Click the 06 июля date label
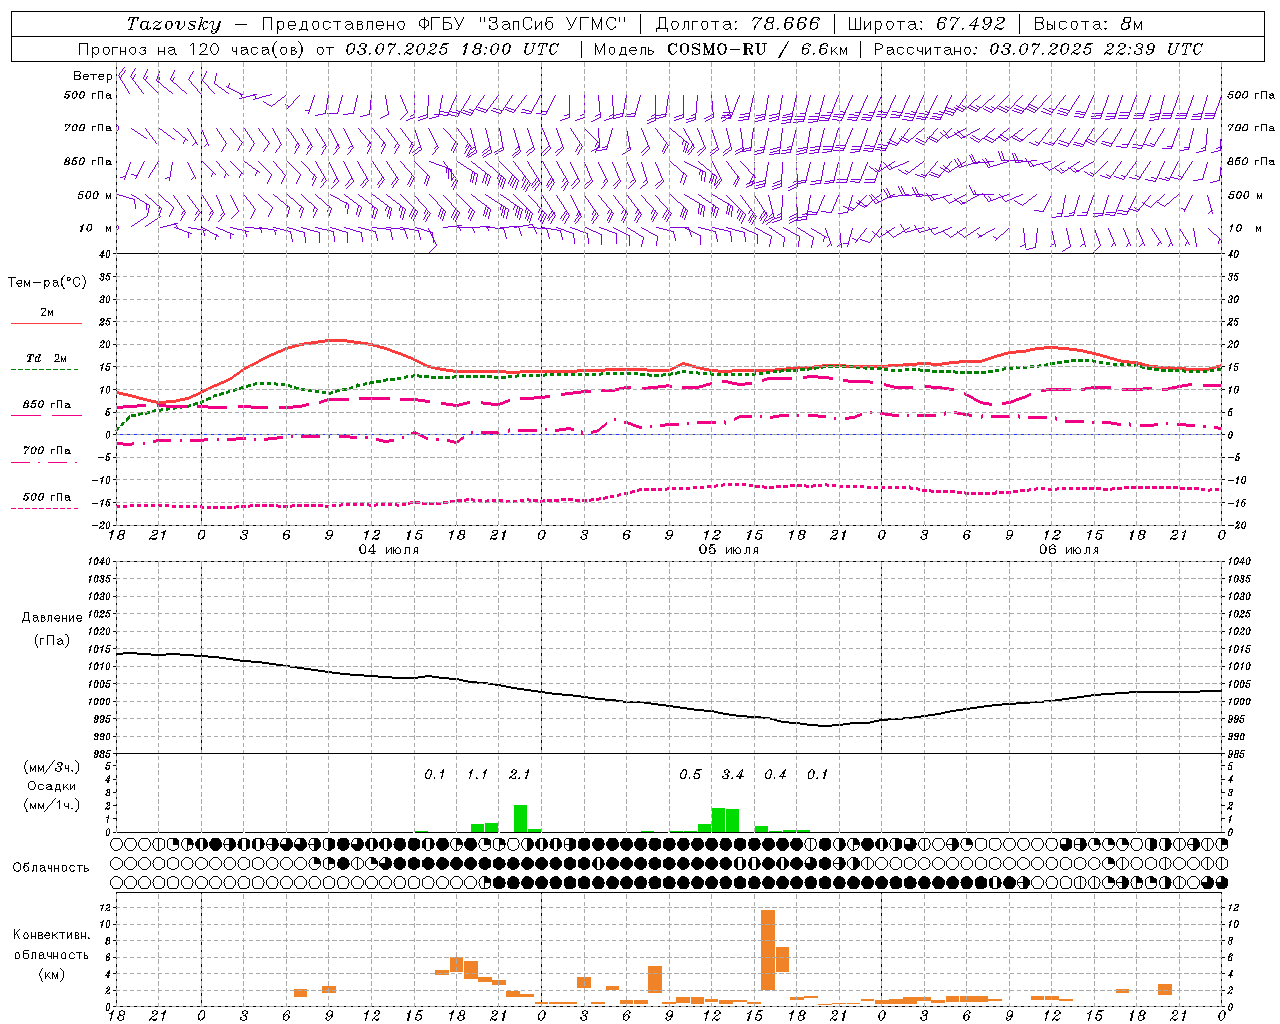This screenshot has width=1280, height=1024. click(1068, 550)
